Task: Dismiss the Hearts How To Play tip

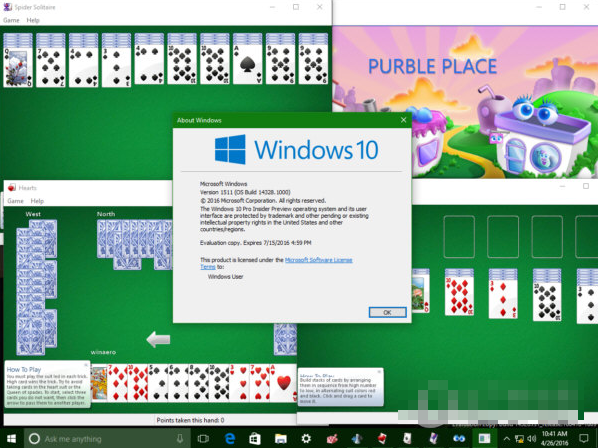Action: (x=86, y=365)
